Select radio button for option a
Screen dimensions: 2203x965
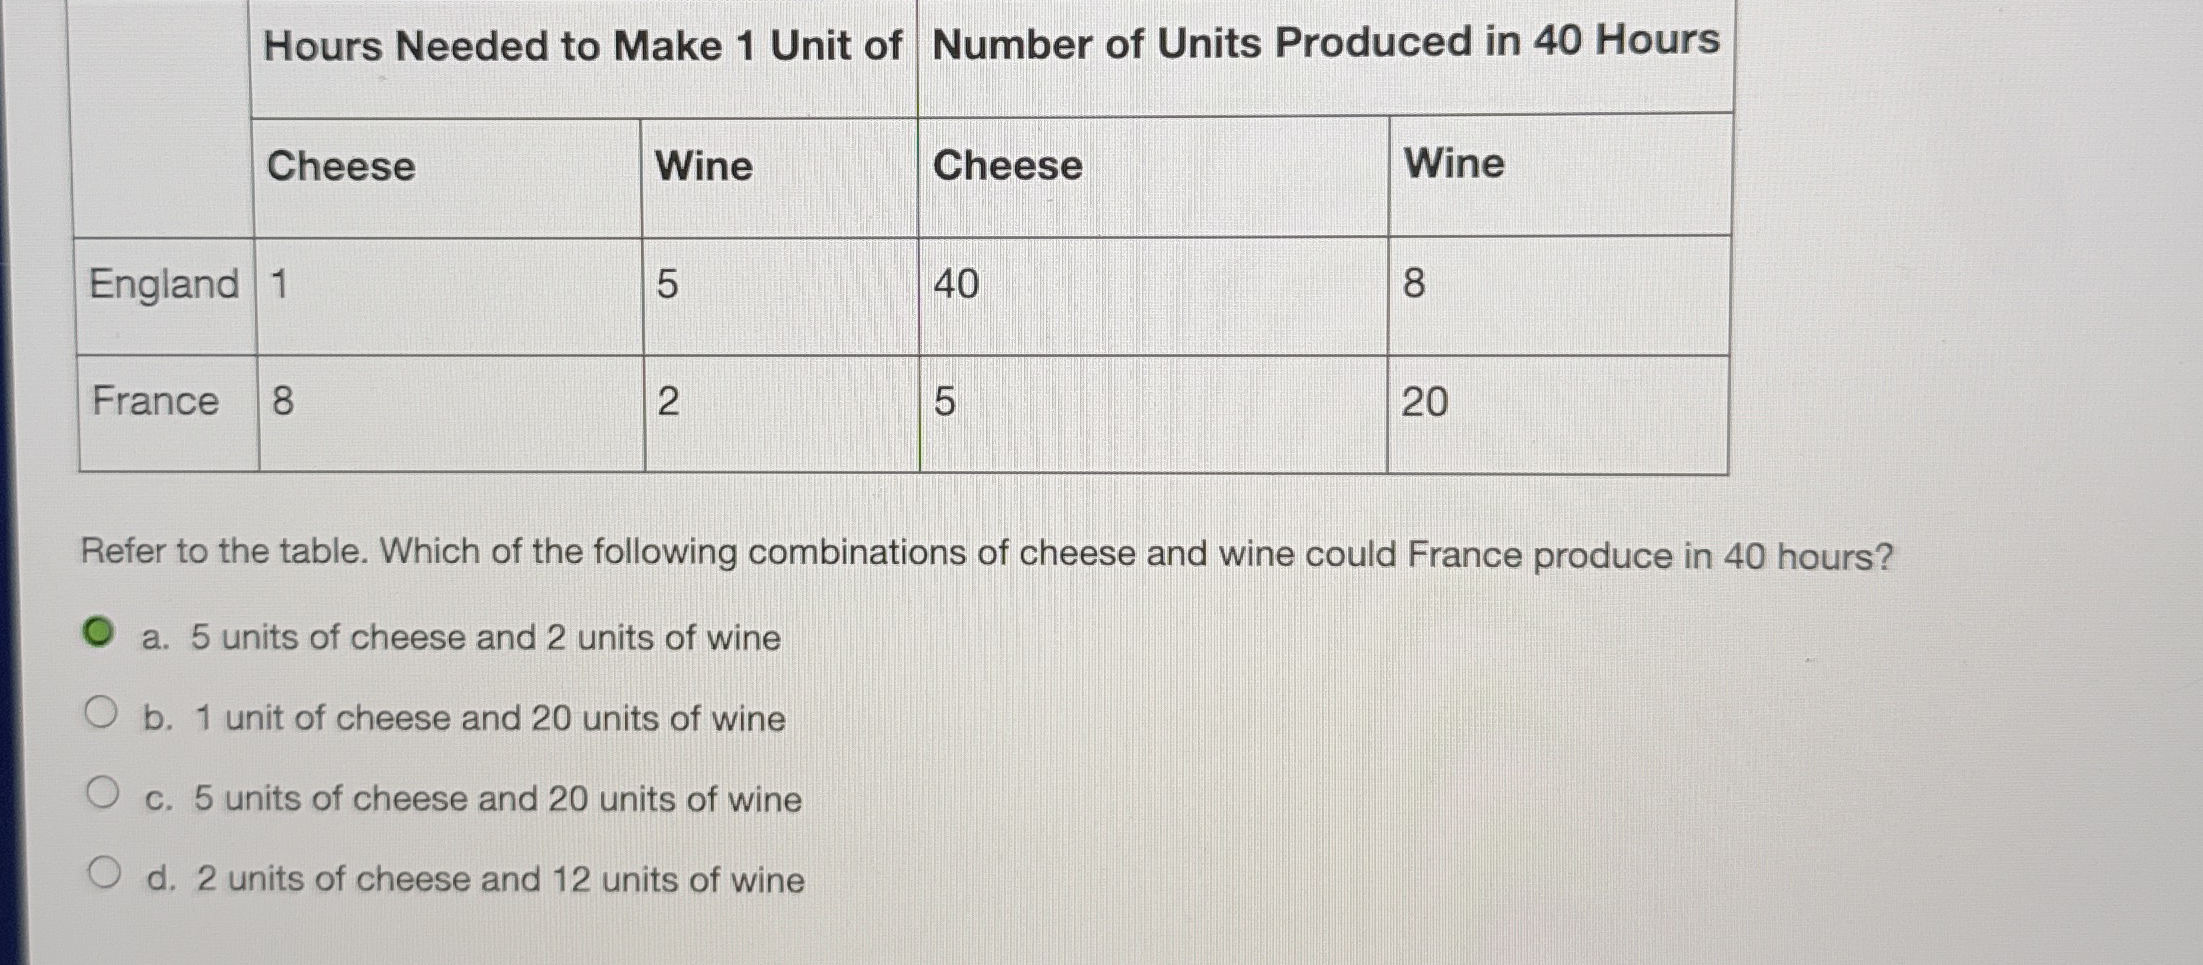(x=100, y=632)
